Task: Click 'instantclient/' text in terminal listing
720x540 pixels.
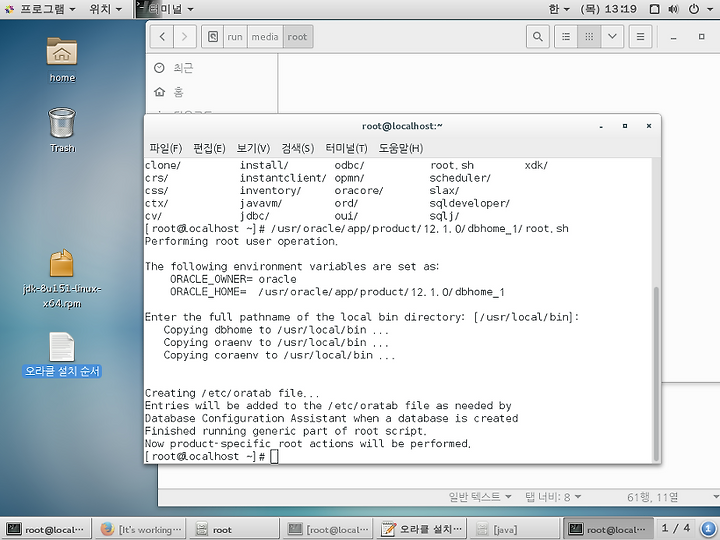Action: pyautogui.click(x=283, y=178)
